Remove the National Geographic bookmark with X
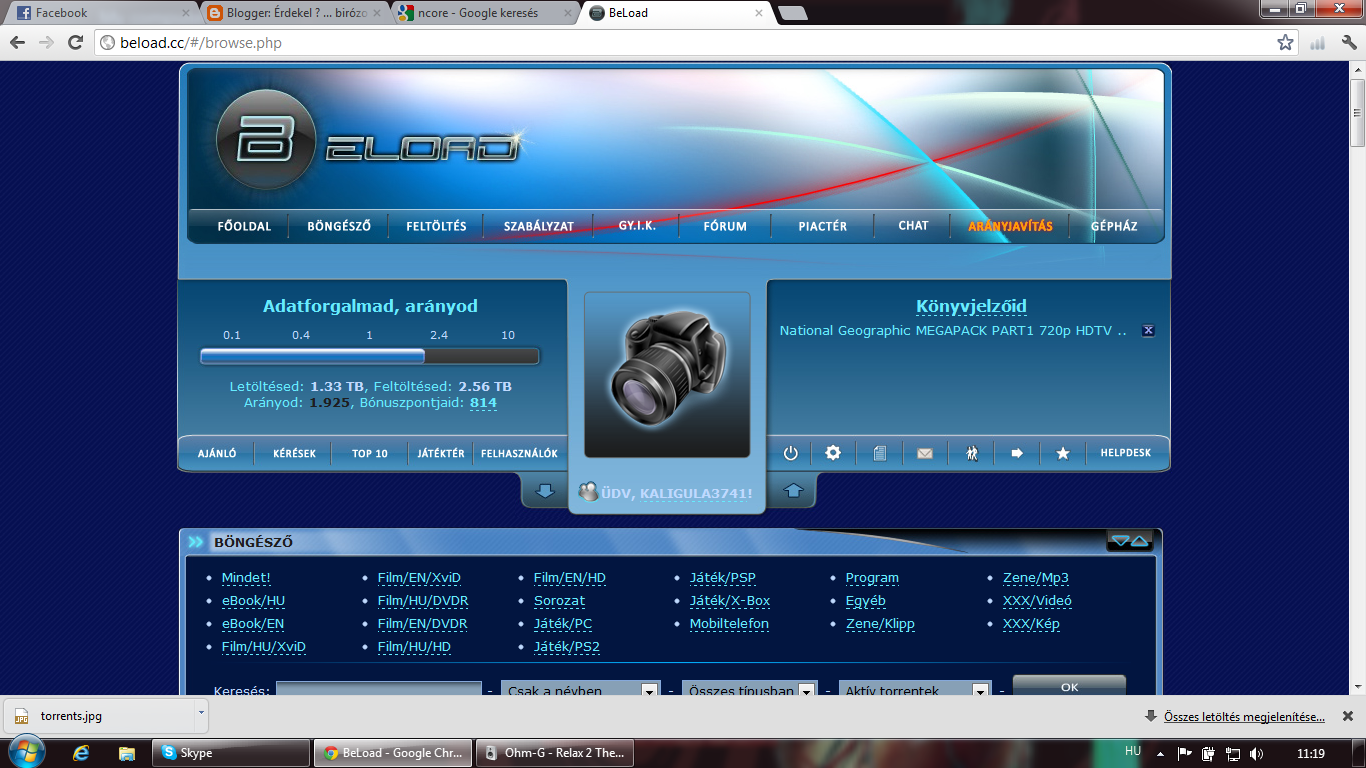Image resolution: width=1366 pixels, height=768 pixels. tap(1148, 331)
